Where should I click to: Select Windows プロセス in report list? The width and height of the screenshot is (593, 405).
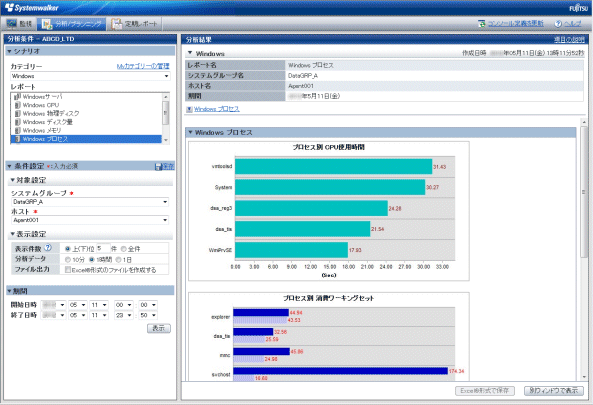pos(86,139)
